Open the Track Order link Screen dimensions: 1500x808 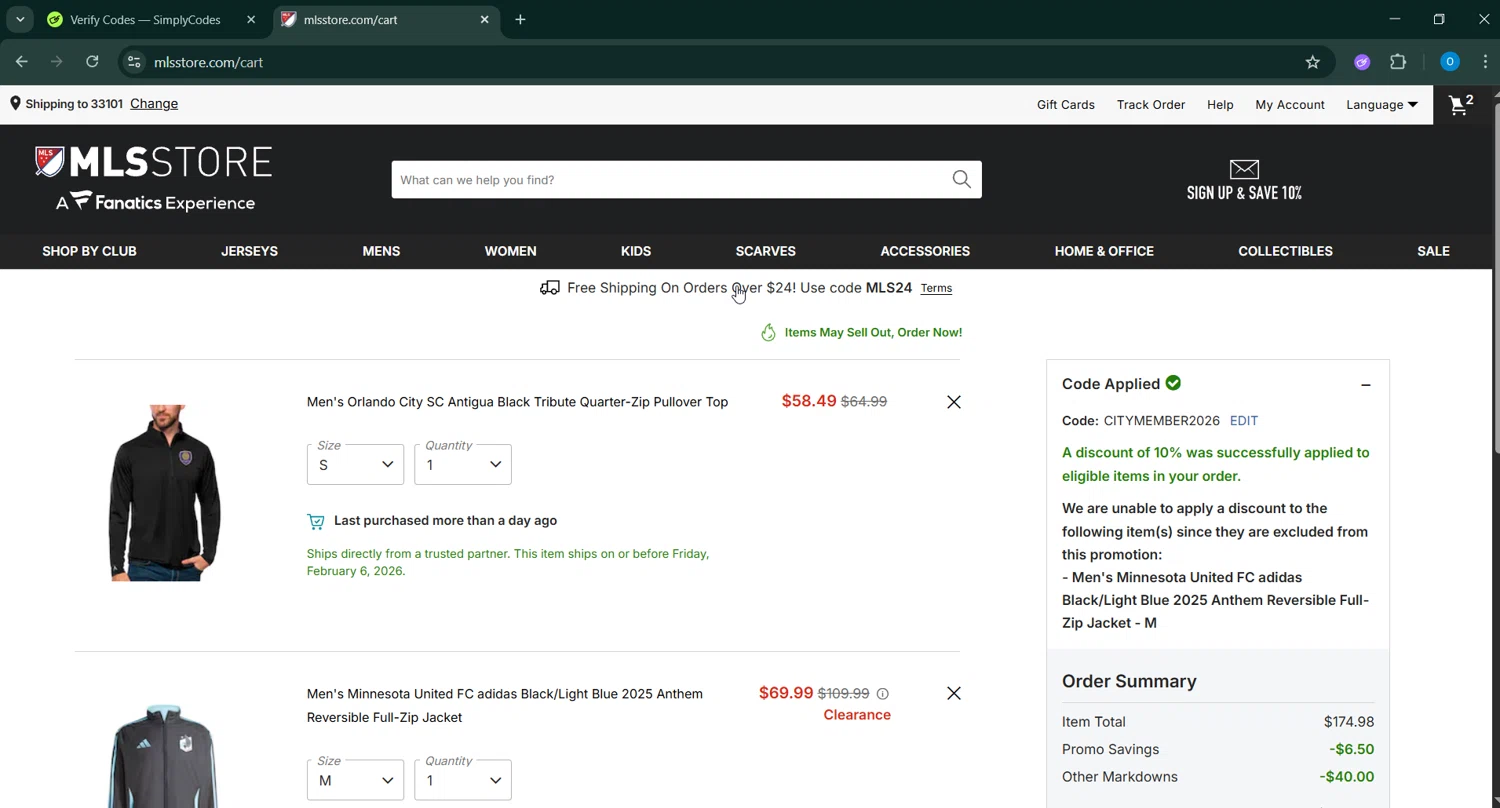(1151, 104)
